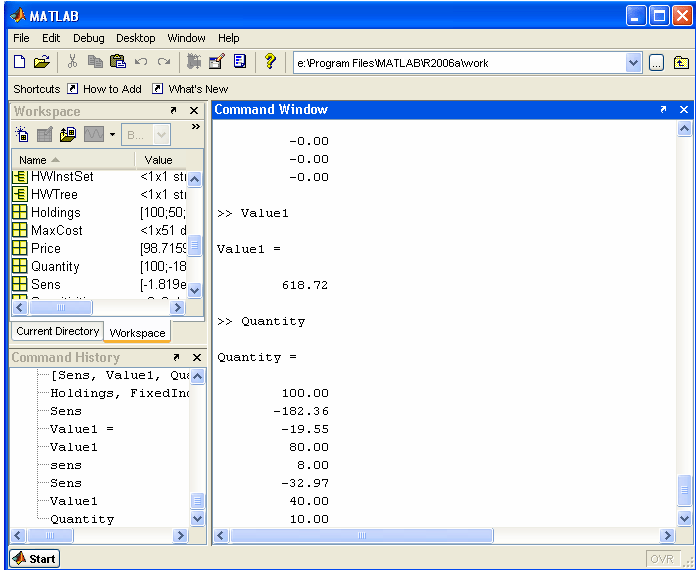Image resolution: width=698 pixels, height=574 pixels.
Task: Click Value column header in Workspace
Action: click(x=161, y=160)
